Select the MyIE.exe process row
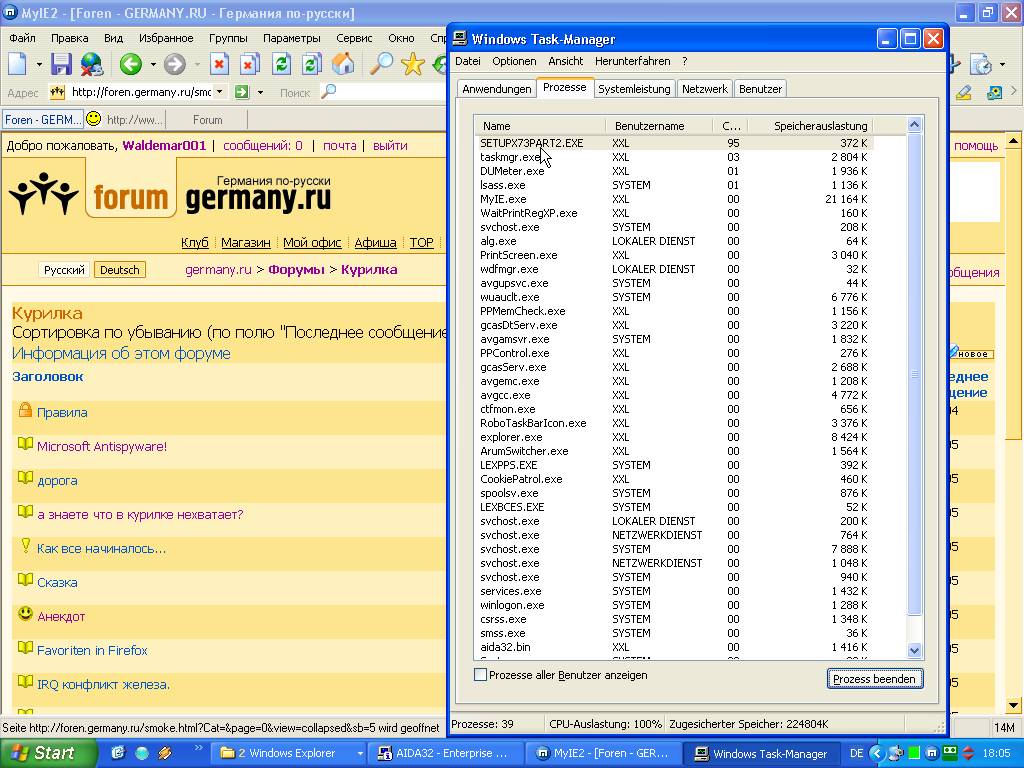 click(675, 199)
